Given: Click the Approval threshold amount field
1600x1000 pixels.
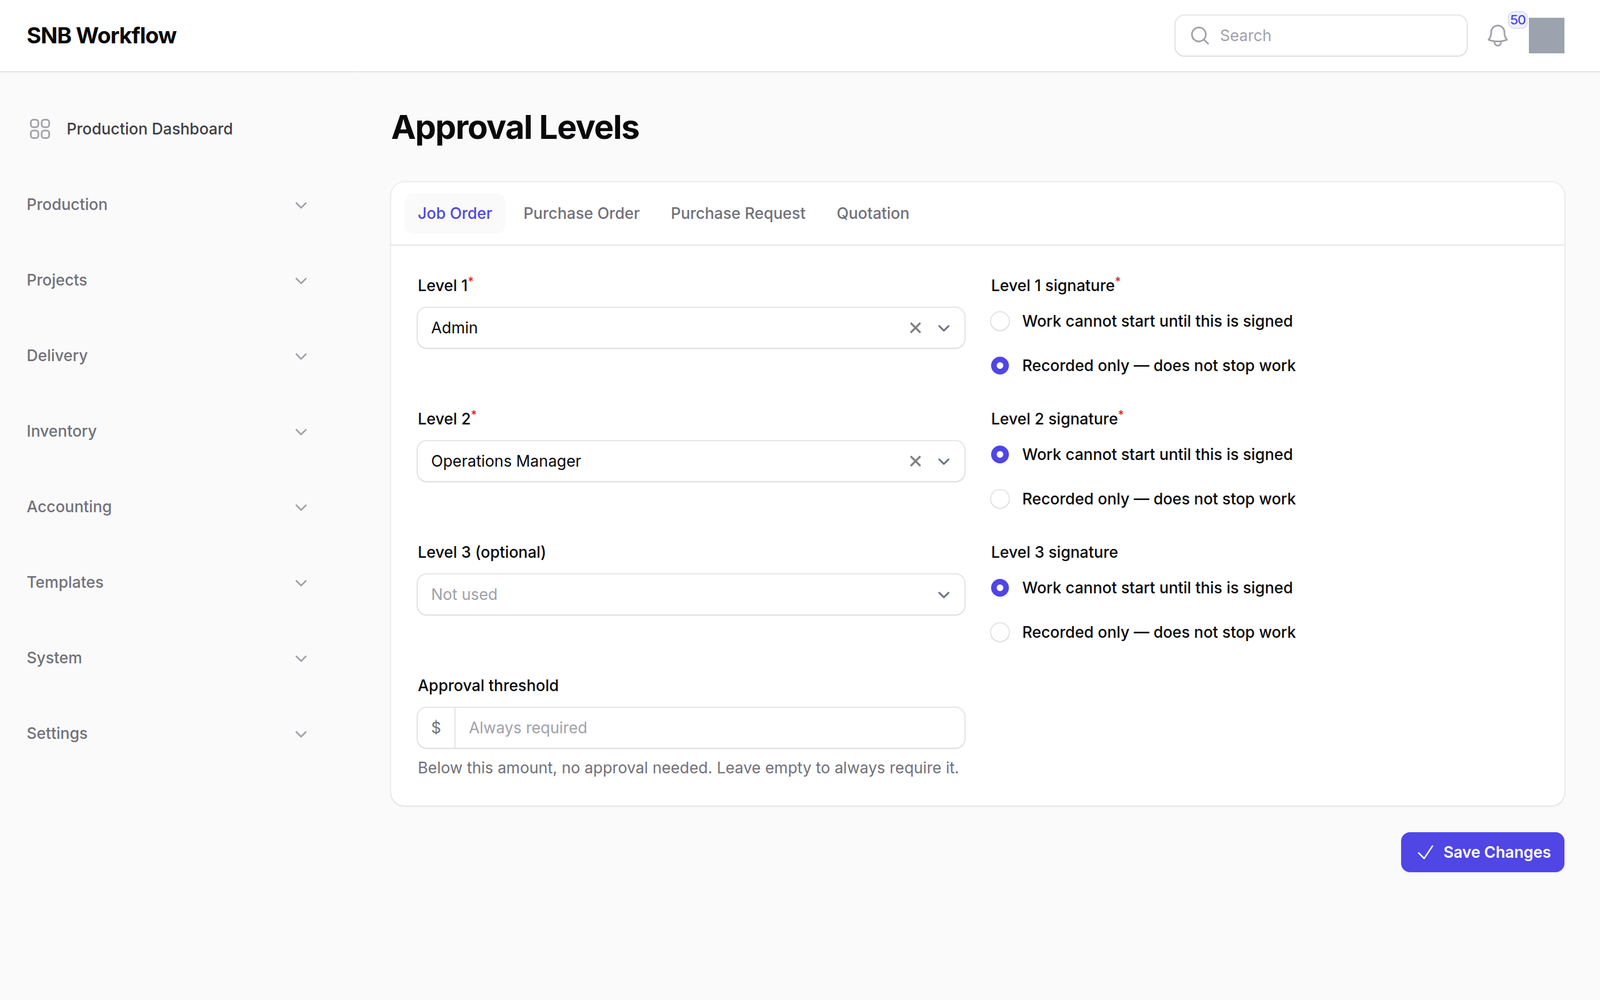Looking at the screenshot, I should pos(710,728).
